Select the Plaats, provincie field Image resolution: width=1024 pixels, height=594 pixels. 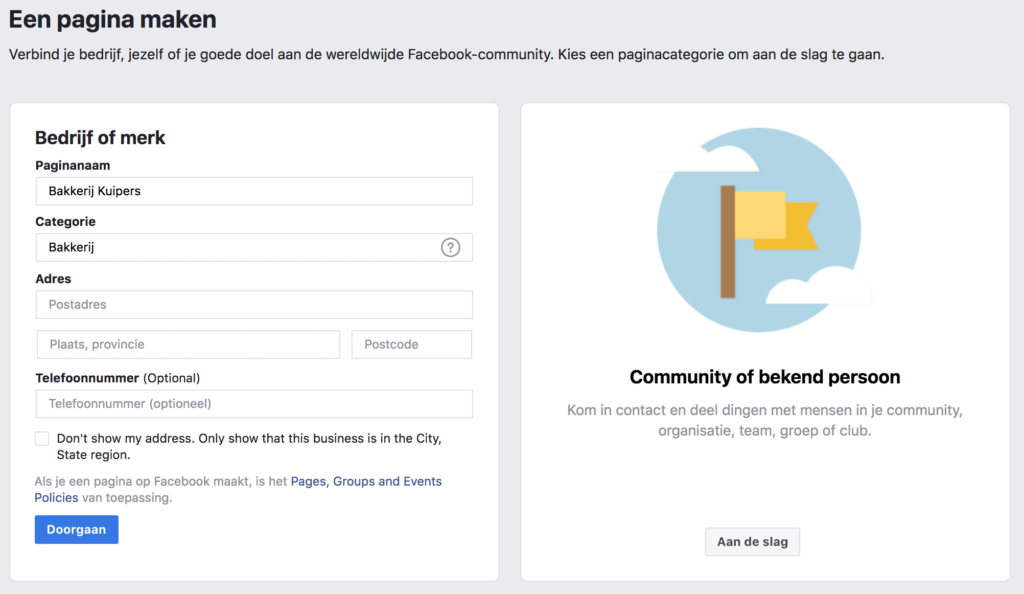[x=188, y=344]
